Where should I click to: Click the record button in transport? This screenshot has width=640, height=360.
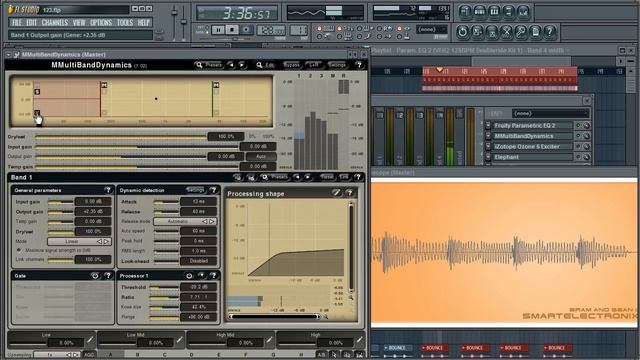point(246,30)
